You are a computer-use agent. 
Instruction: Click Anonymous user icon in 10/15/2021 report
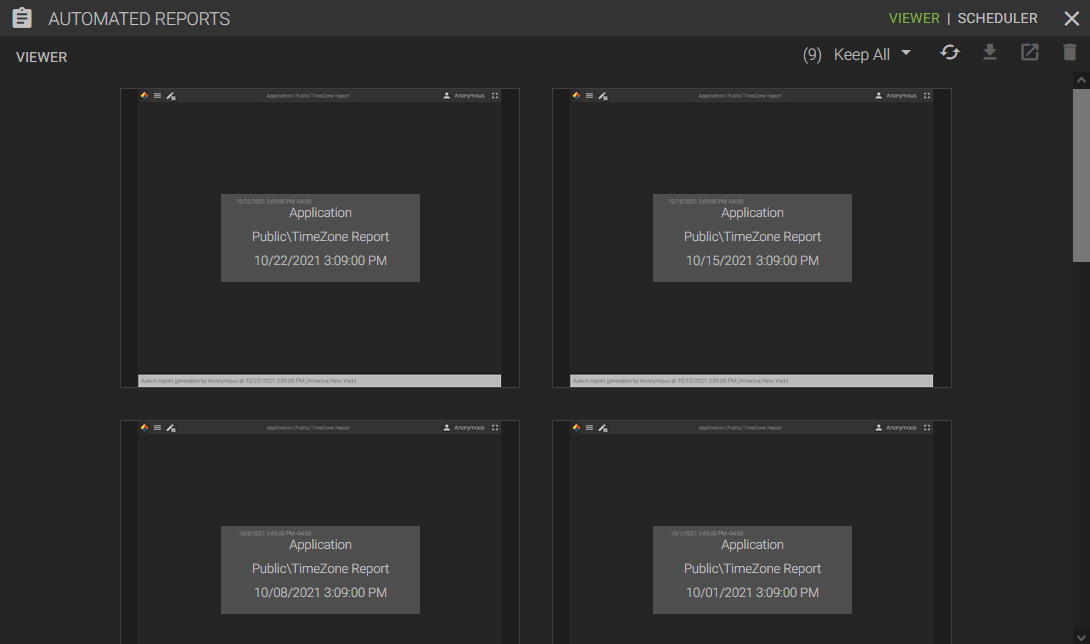879,96
